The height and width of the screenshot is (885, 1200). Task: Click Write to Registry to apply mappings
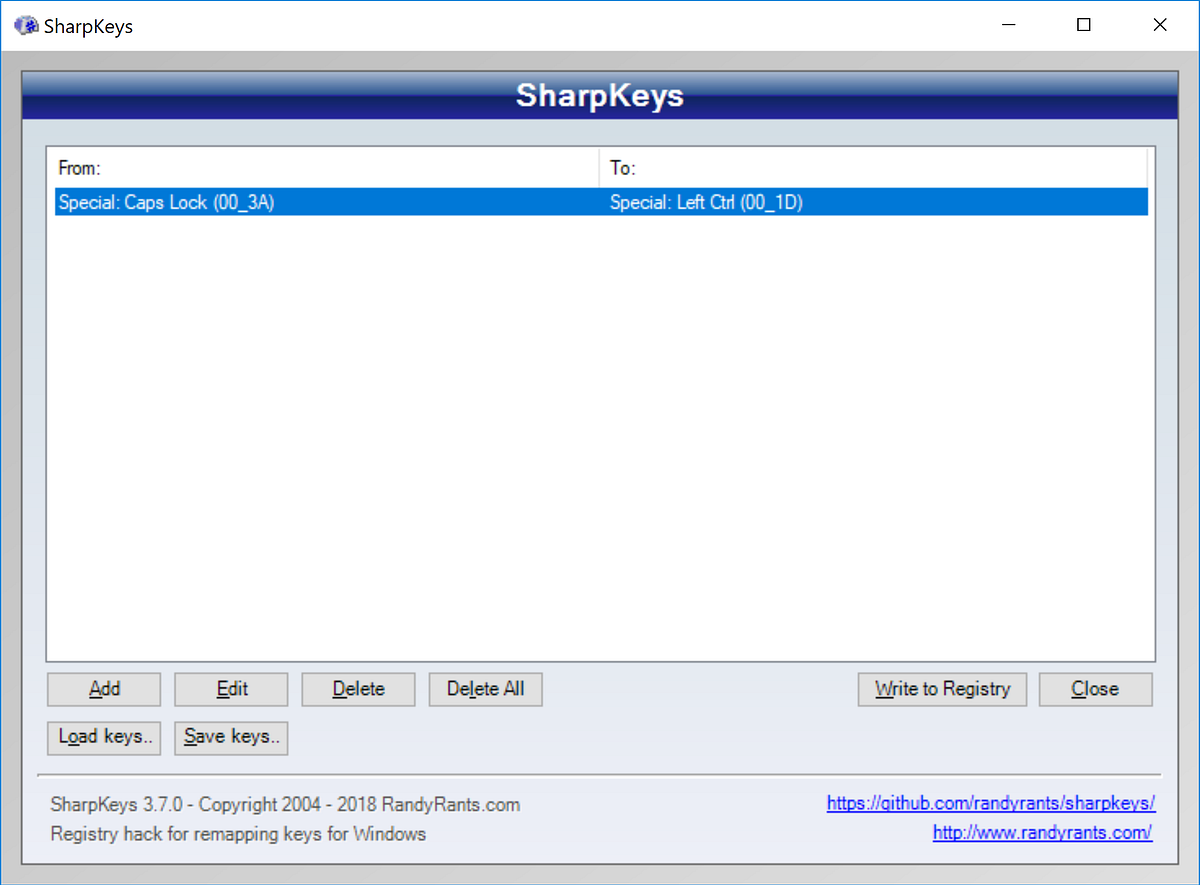coord(941,689)
